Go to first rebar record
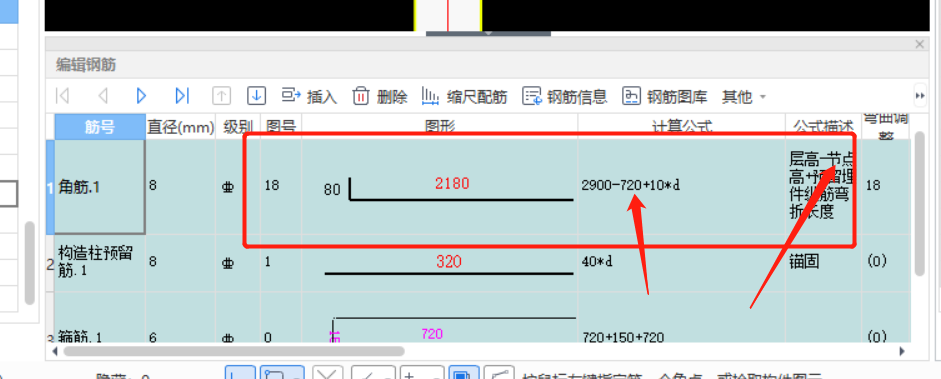The width and height of the screenshot is (941, 379). click(62, 96)
